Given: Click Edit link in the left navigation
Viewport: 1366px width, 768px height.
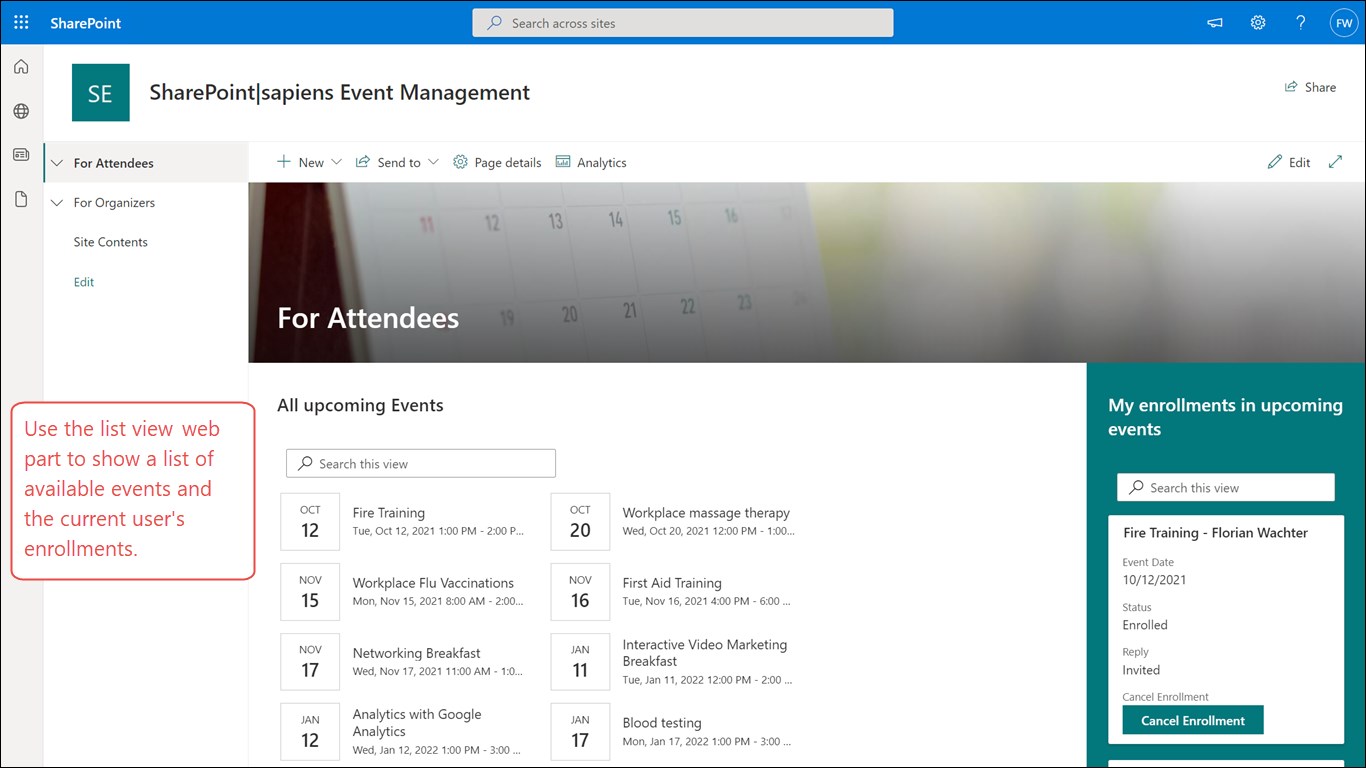Looking at the screenshot, I should click(84, 282).
